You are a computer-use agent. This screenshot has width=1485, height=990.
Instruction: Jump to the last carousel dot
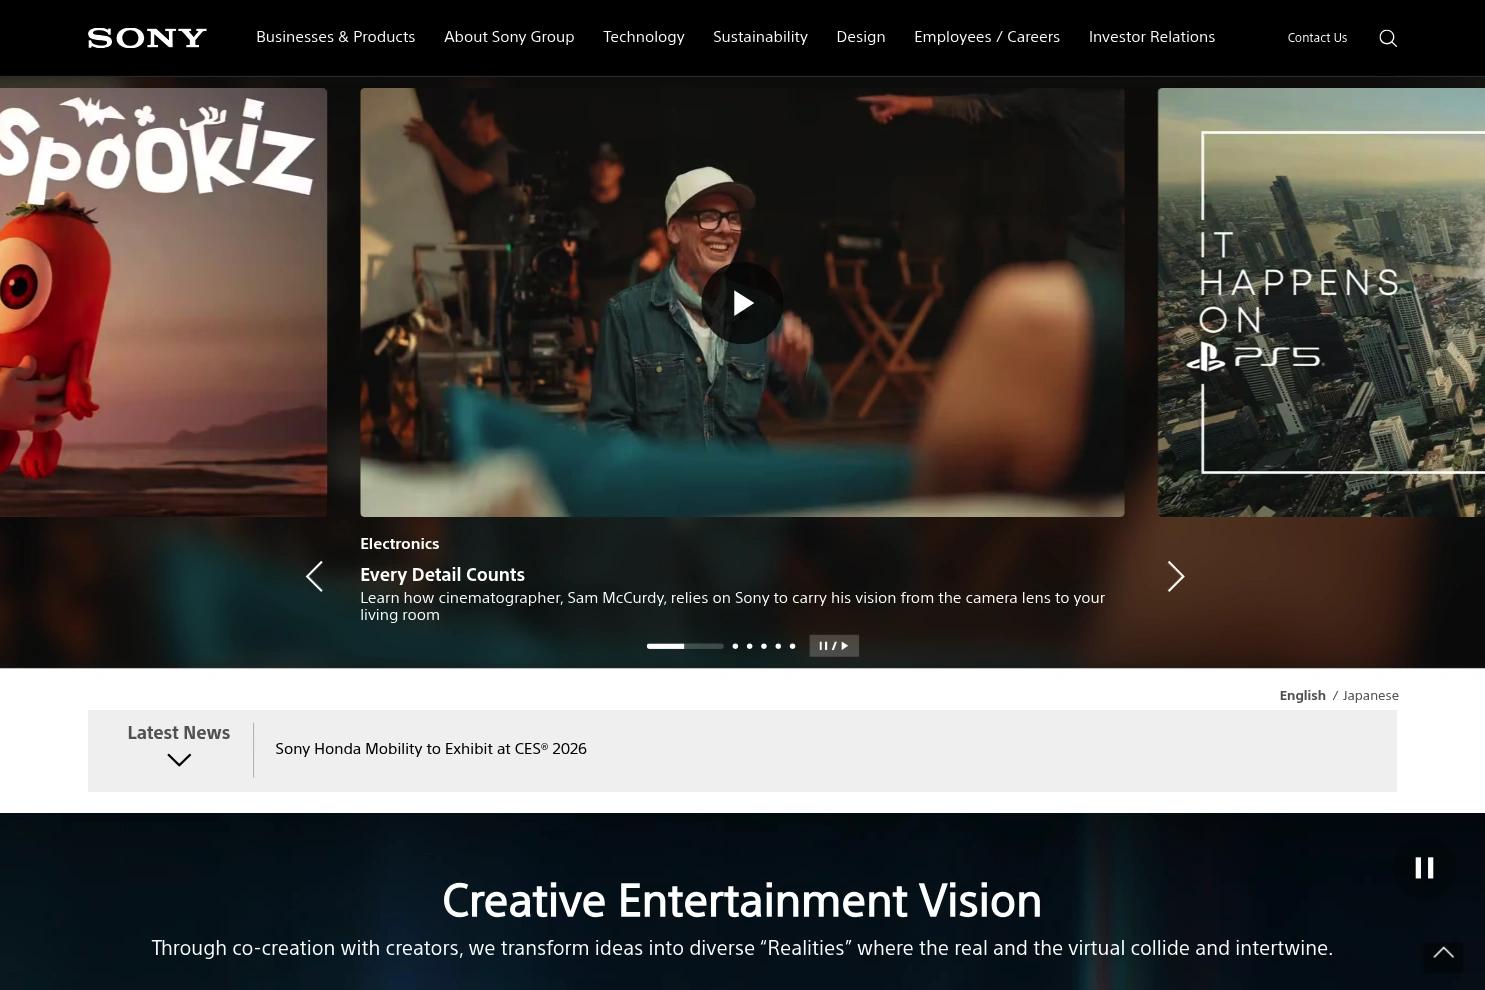coord(793,646)
